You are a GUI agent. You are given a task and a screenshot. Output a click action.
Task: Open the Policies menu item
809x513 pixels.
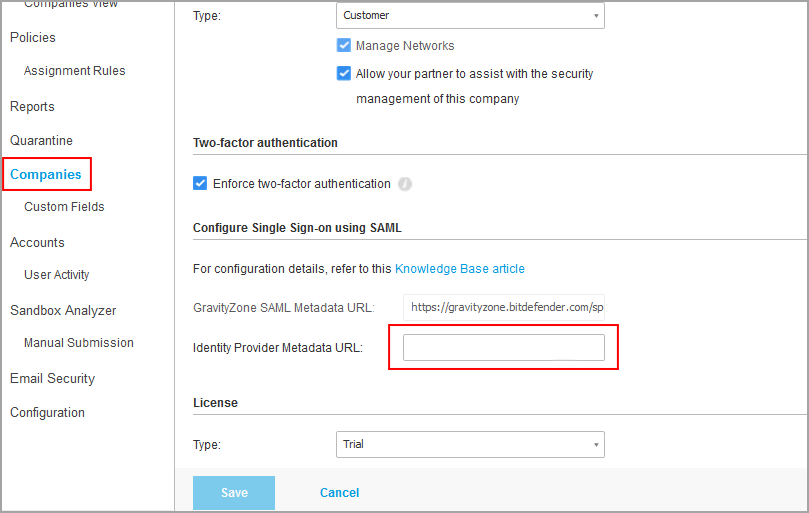33,38
